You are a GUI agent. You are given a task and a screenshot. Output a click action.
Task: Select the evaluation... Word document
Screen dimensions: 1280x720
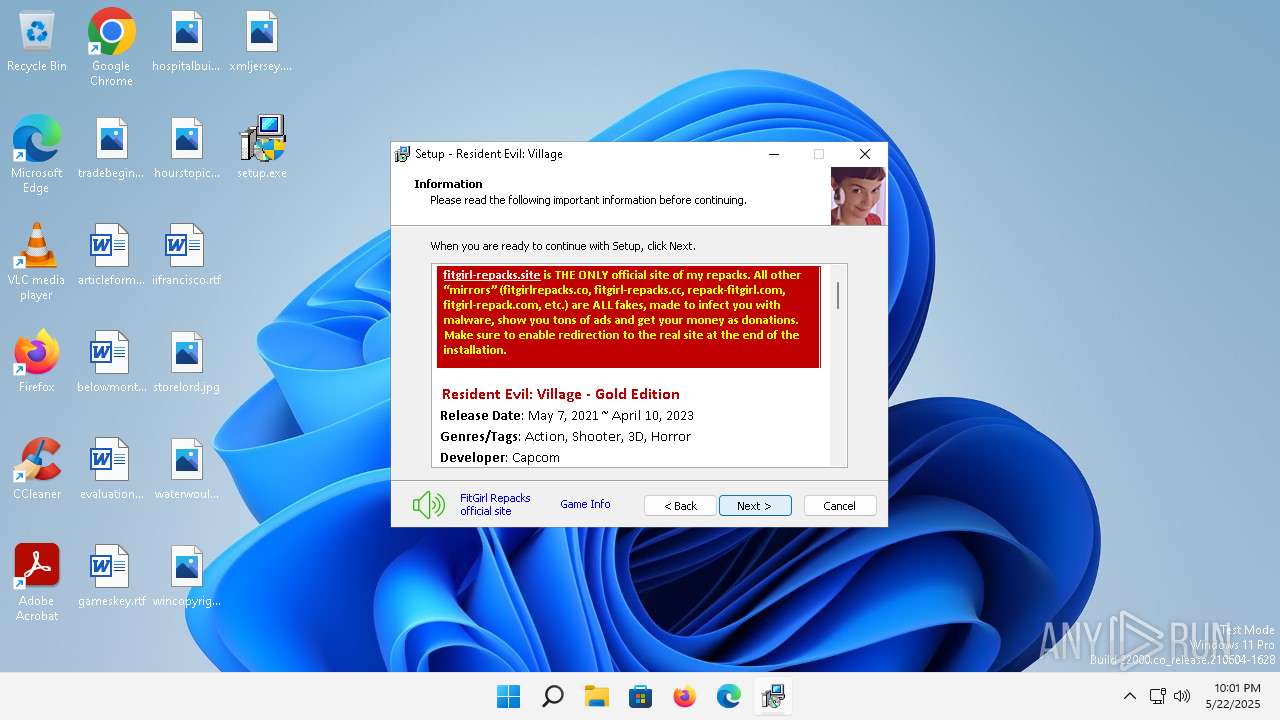click(x=111, y=469)
